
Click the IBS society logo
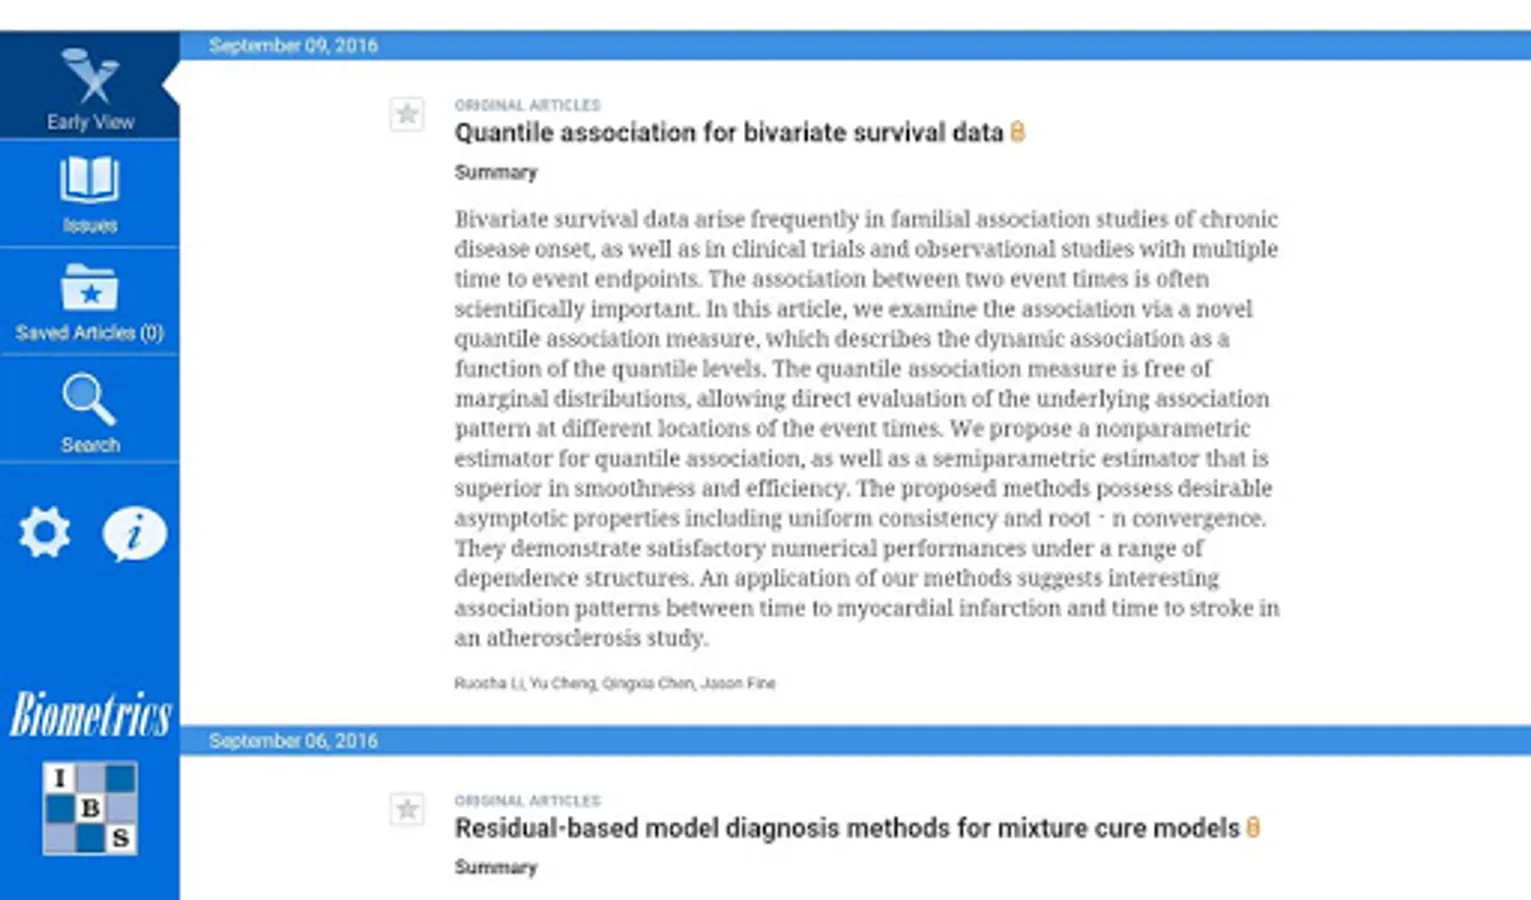[x=90, y=808]
